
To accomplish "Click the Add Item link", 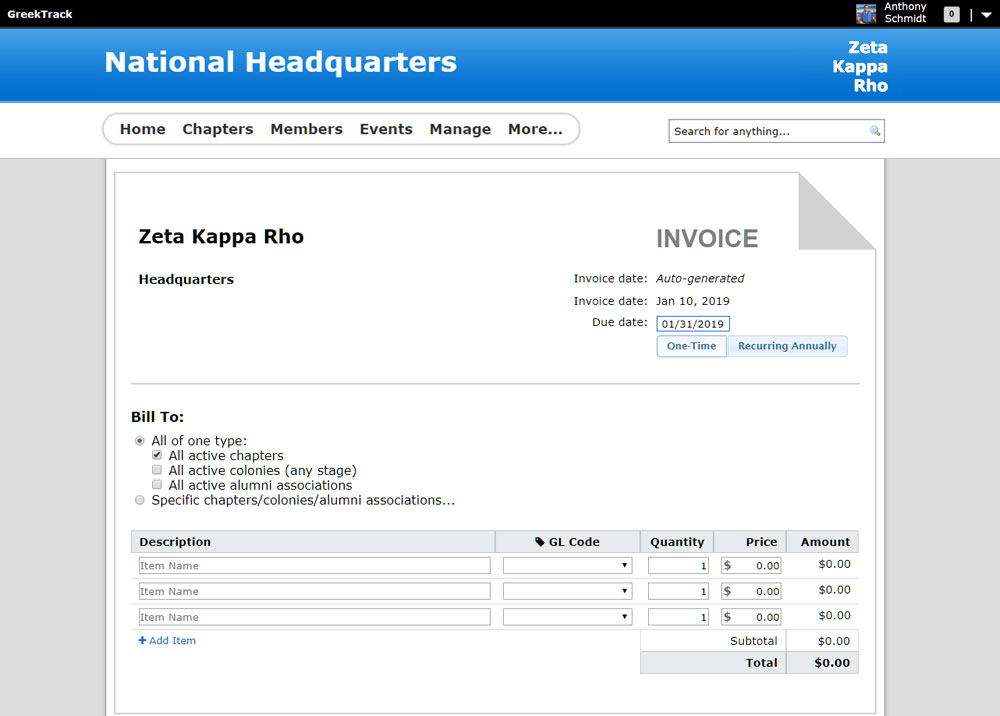I will pos(167,641).
